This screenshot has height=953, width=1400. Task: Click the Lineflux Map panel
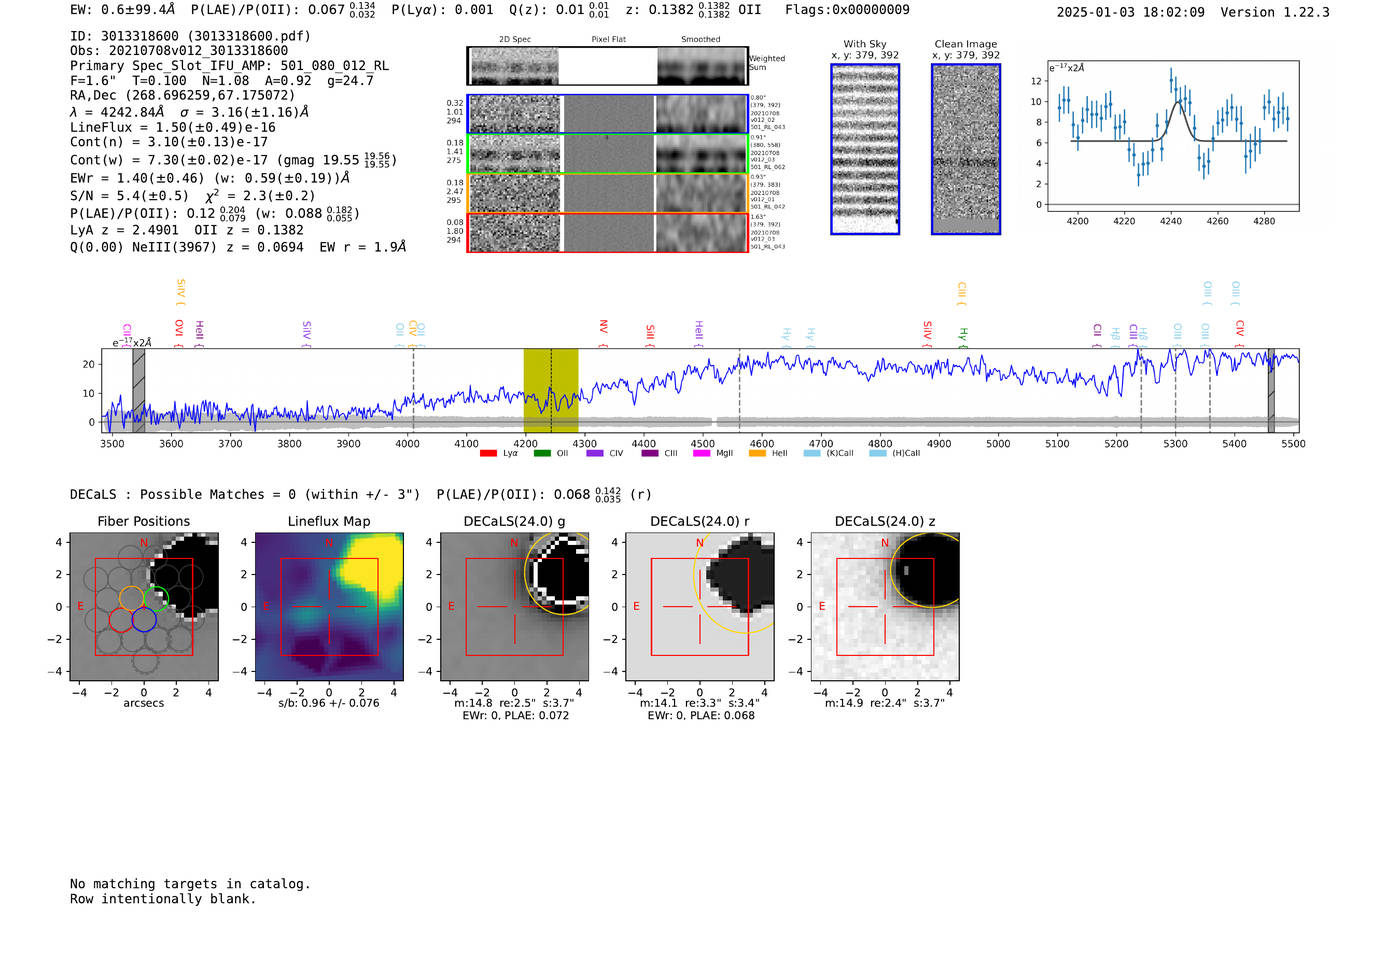coord(329,607)
